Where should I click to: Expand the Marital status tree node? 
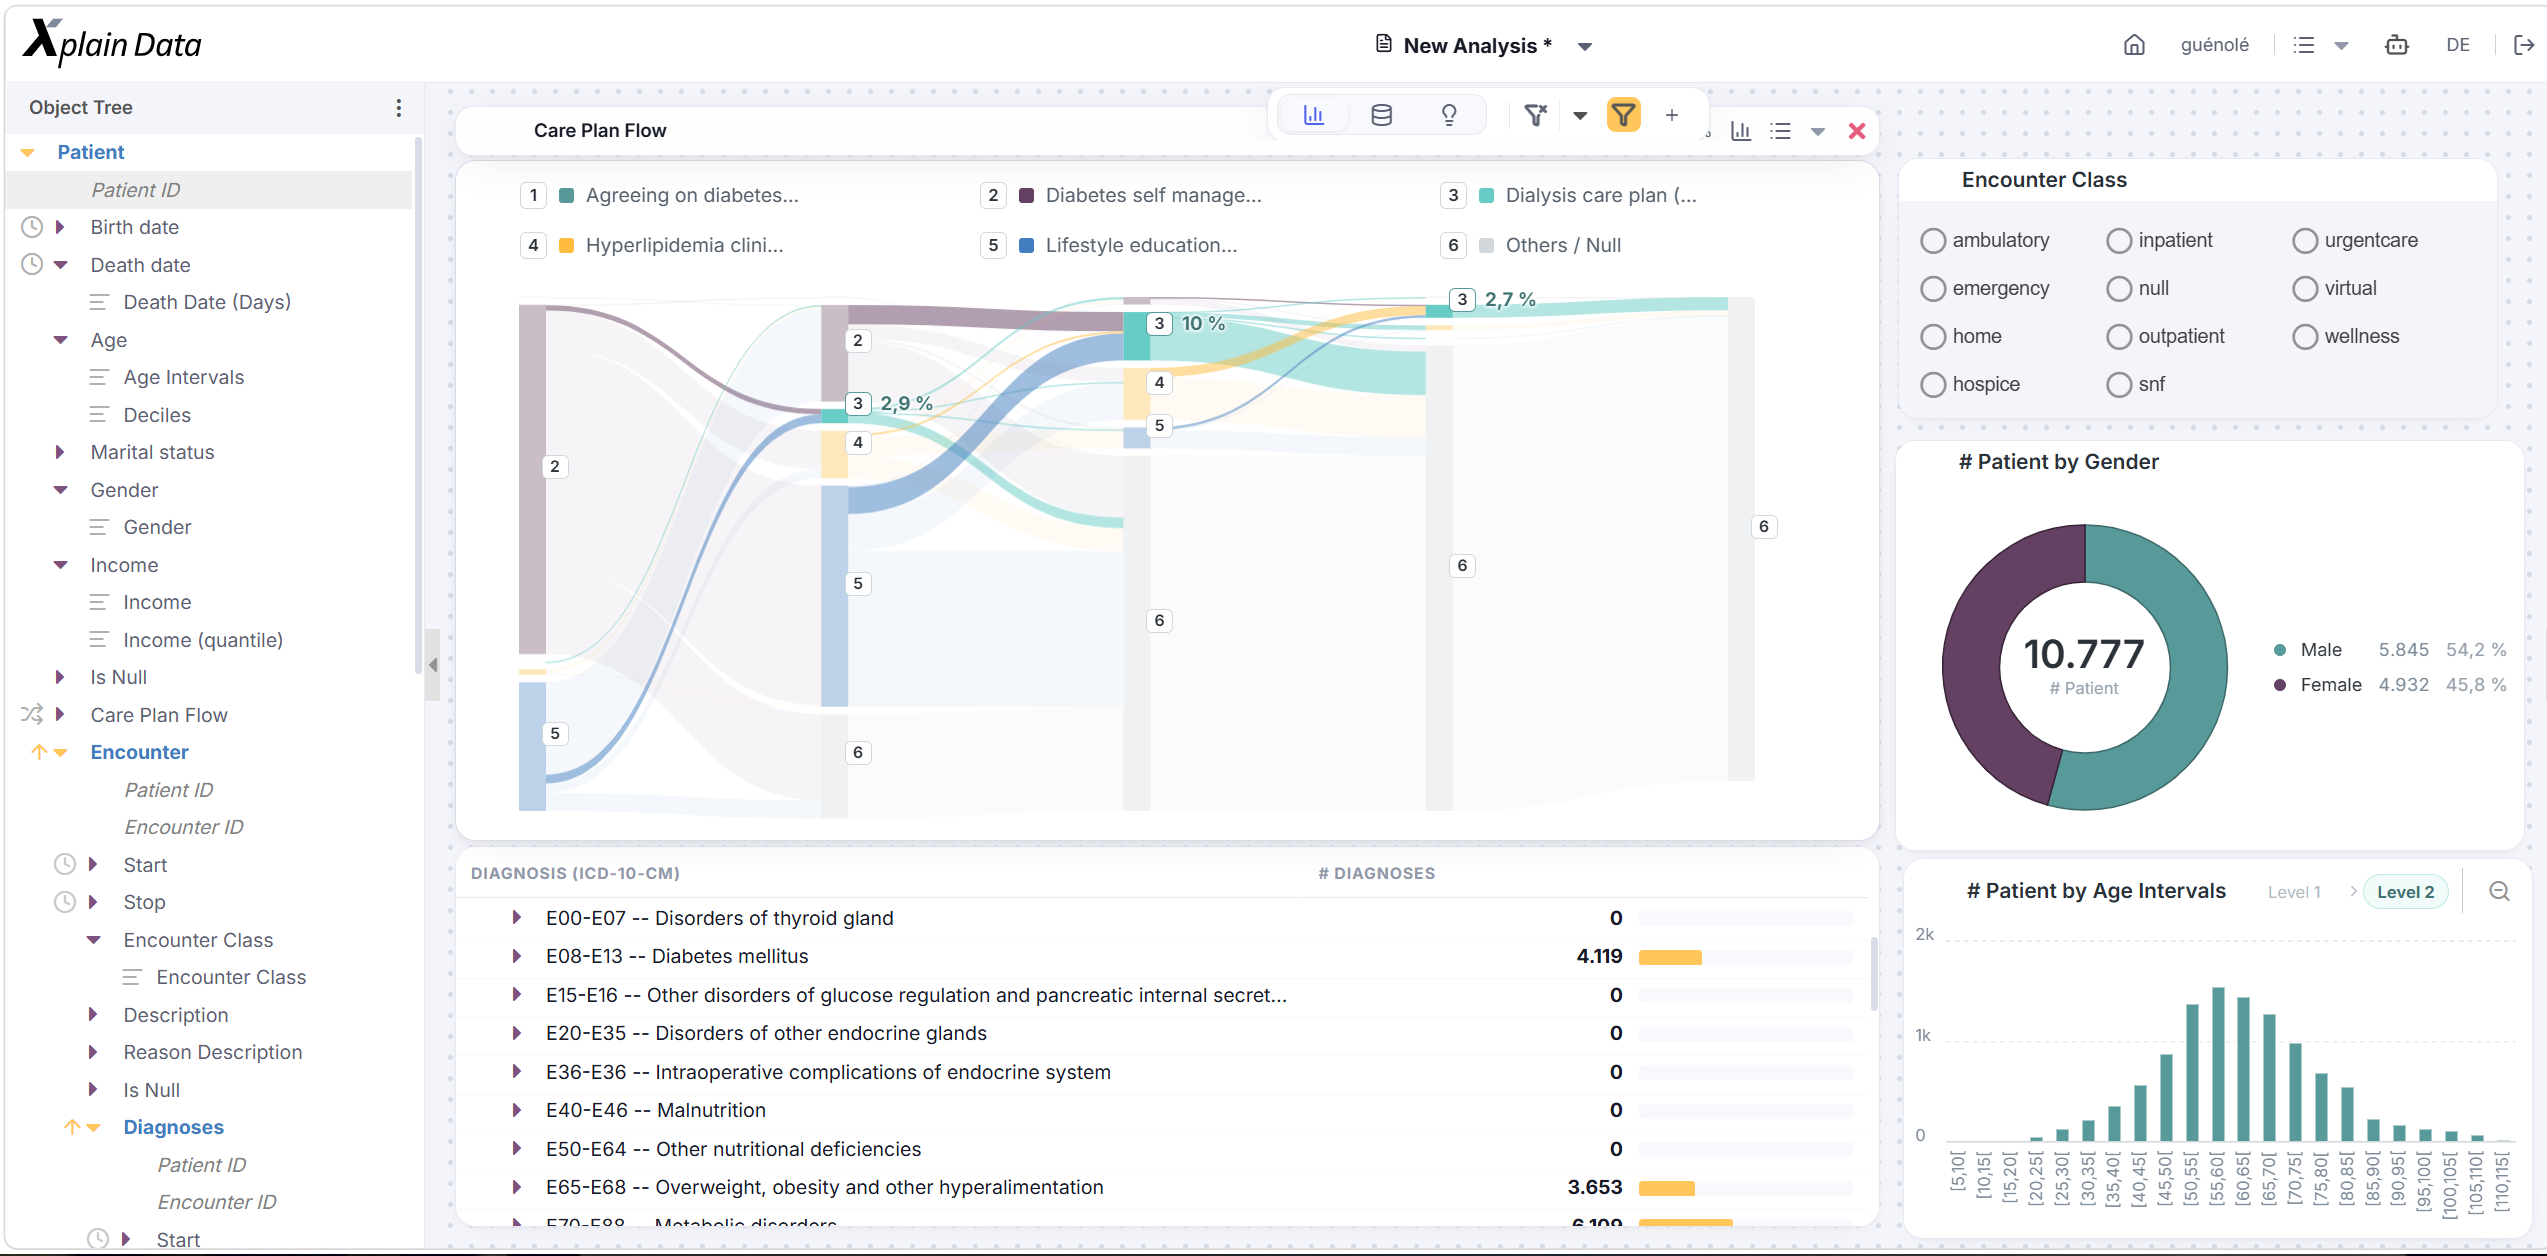click(60, 452)
